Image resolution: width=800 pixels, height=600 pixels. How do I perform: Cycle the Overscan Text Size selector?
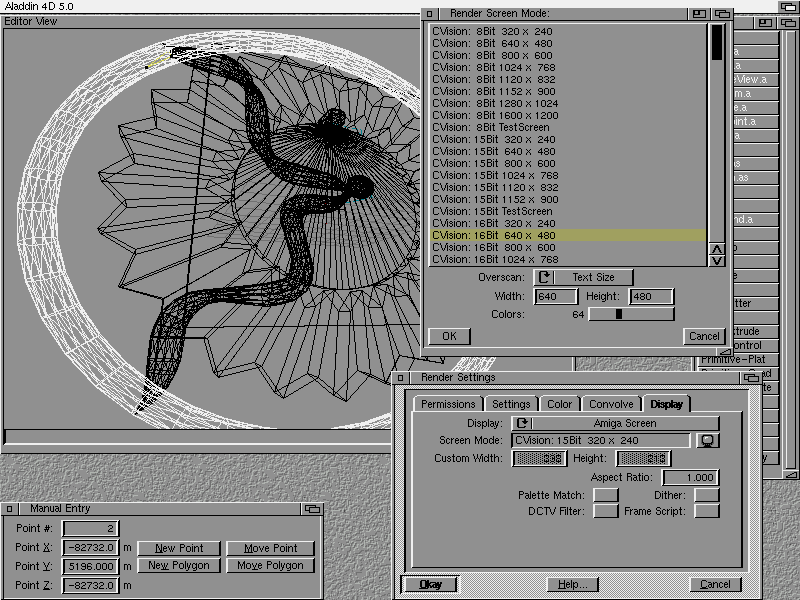(x=593, y=277)
